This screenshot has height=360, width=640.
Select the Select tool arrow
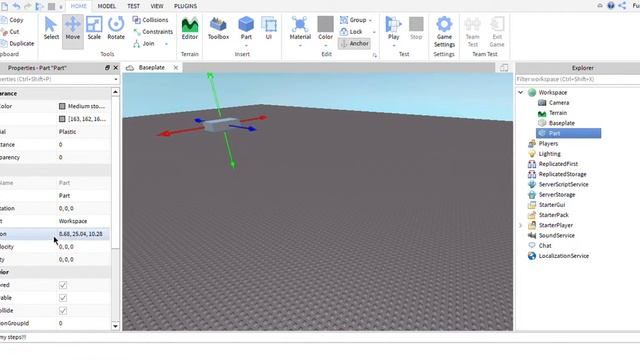[x=51, y=29]
